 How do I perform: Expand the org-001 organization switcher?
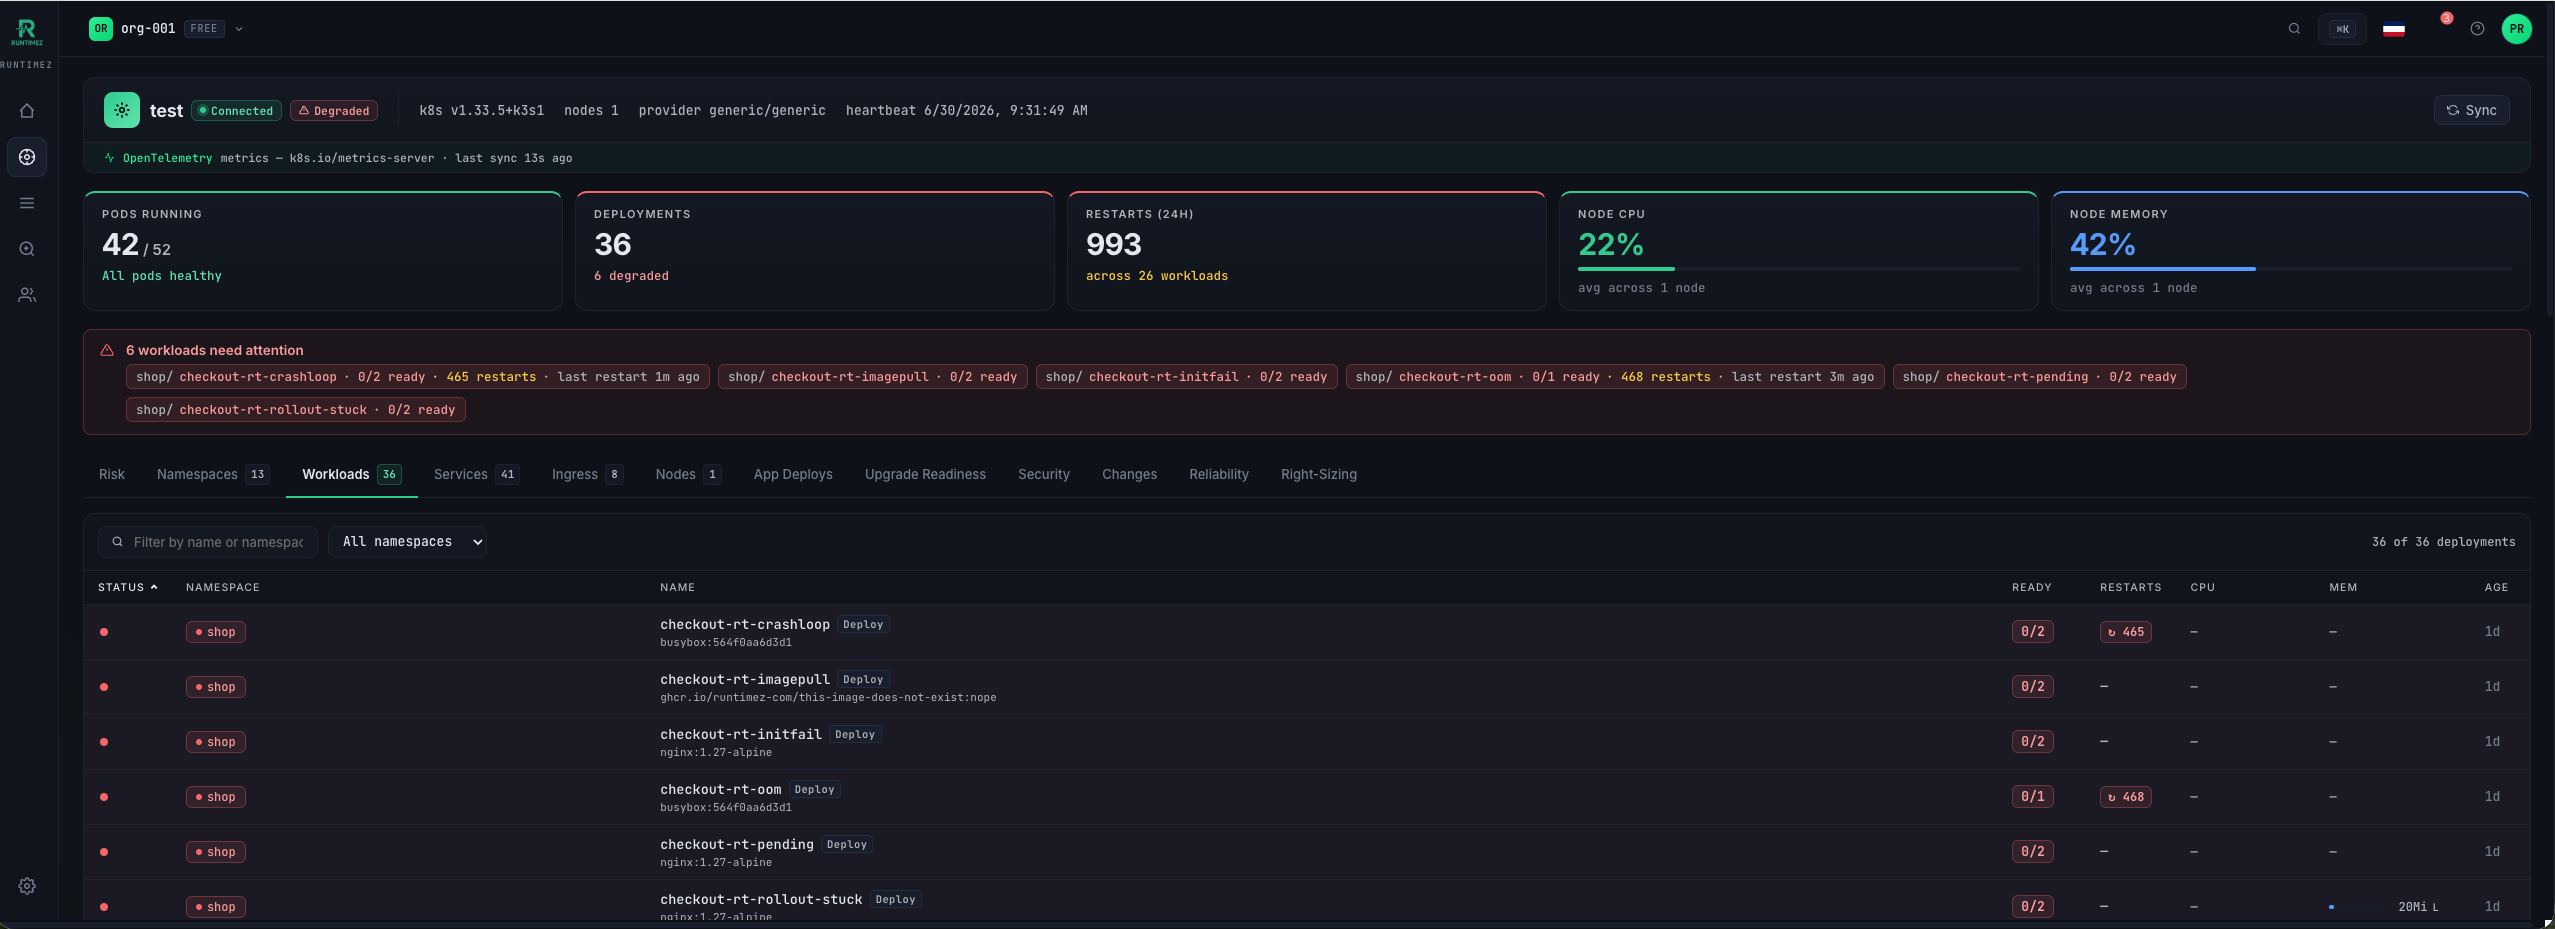coord(167,29)
